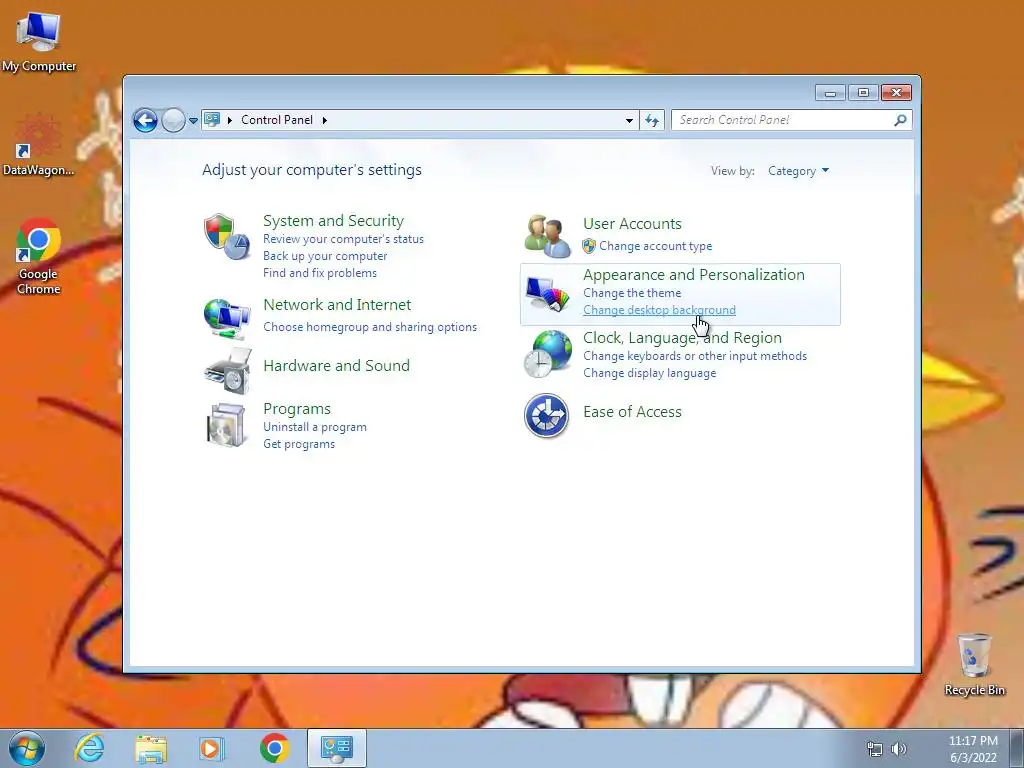Open the Programs category
The image size is (1024, 768).
pyautogui.click(x=296, y=409)
